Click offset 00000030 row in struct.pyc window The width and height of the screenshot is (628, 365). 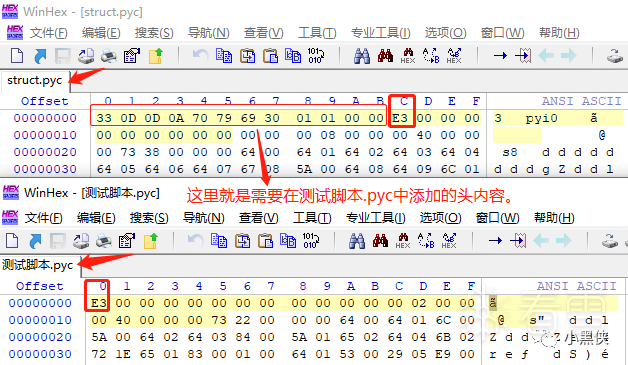pos(45,169)
